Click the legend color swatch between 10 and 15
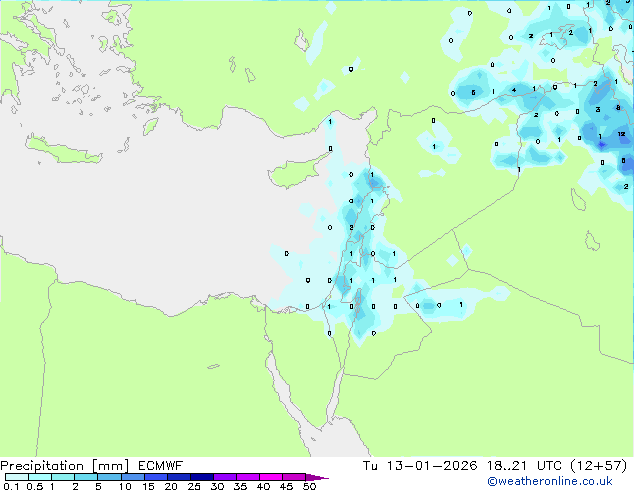Screen dimensions: 634x490 pyautogui.click(x=132, y=477)
